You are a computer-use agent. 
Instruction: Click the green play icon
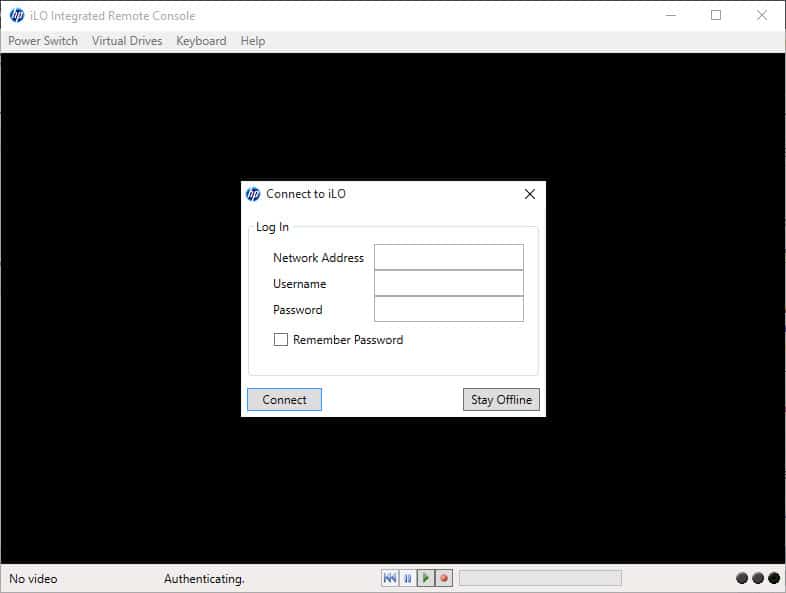coord(426,578)
